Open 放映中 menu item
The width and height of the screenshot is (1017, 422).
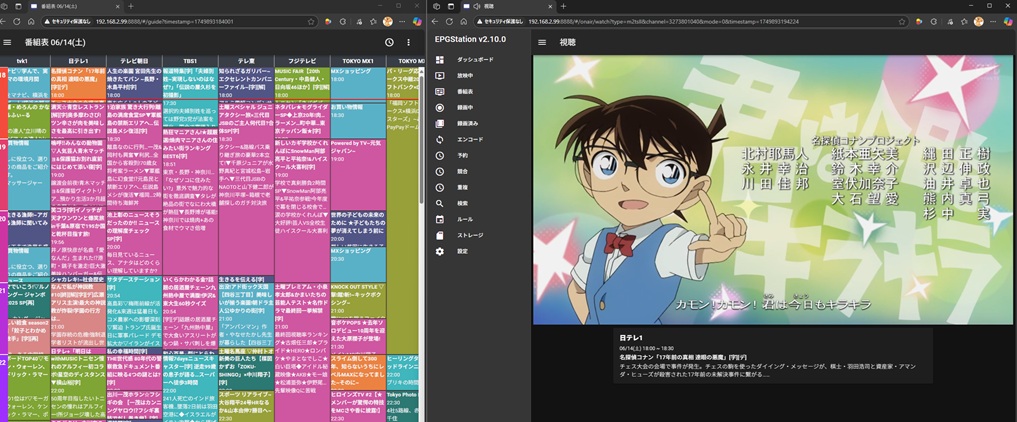[464, 75]
